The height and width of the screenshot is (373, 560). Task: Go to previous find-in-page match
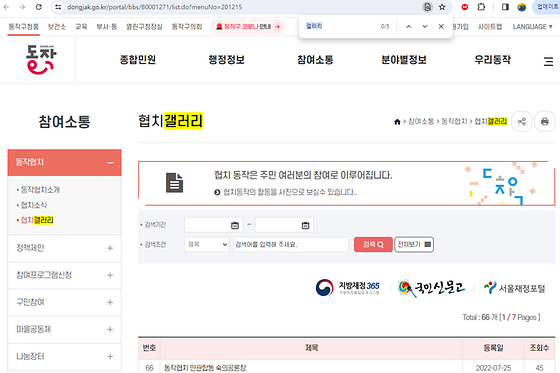pos(409,26)
